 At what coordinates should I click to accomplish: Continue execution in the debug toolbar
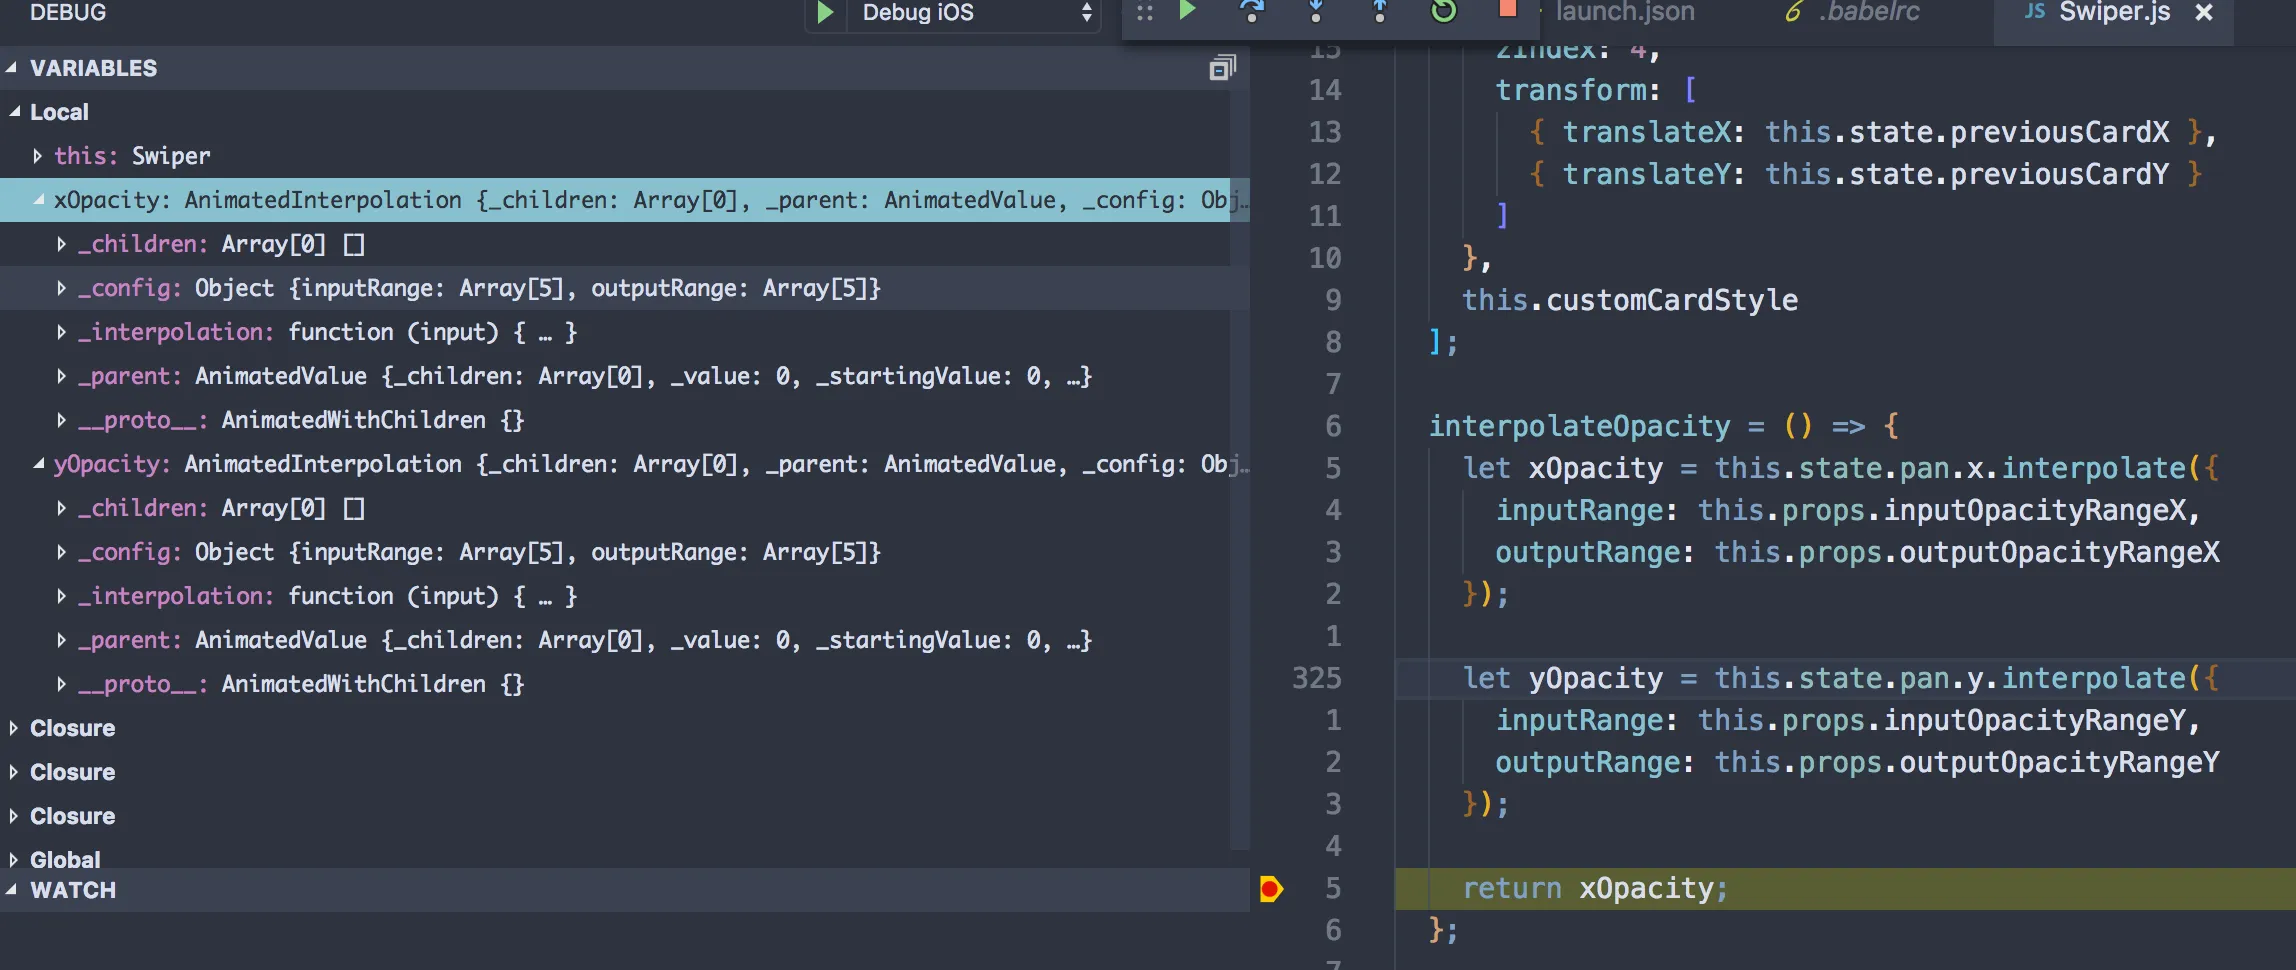(x=1187, y=11)
